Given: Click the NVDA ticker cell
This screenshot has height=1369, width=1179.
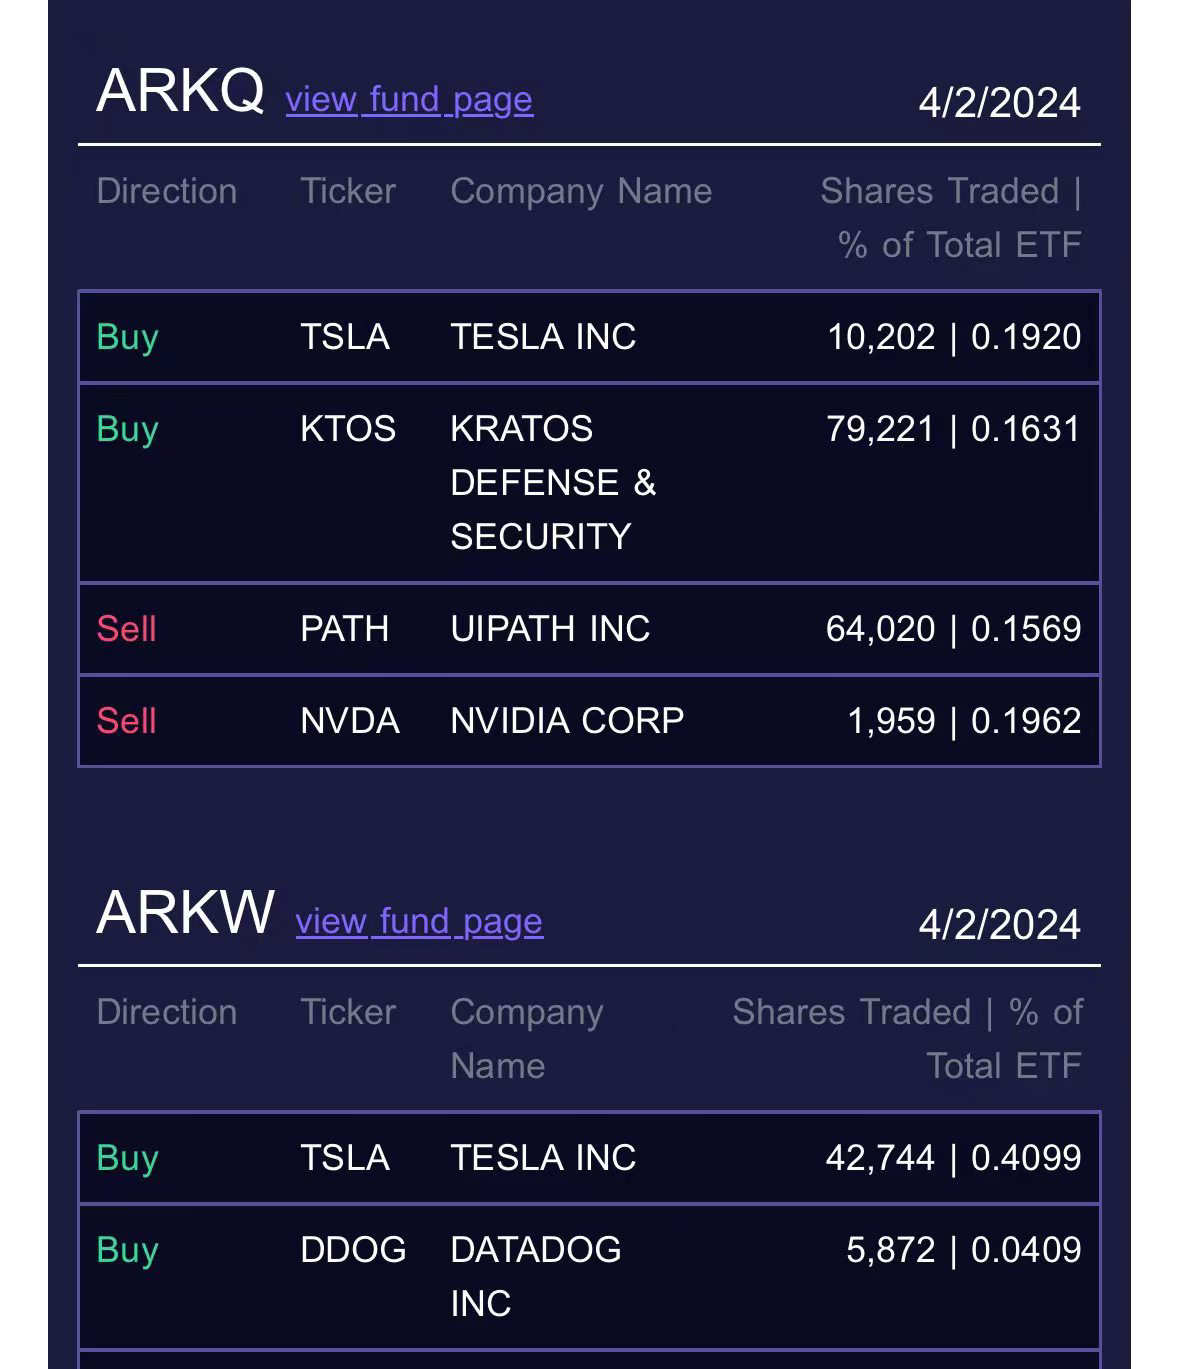Looking at the screenshot, I should [x=350, y=721].
